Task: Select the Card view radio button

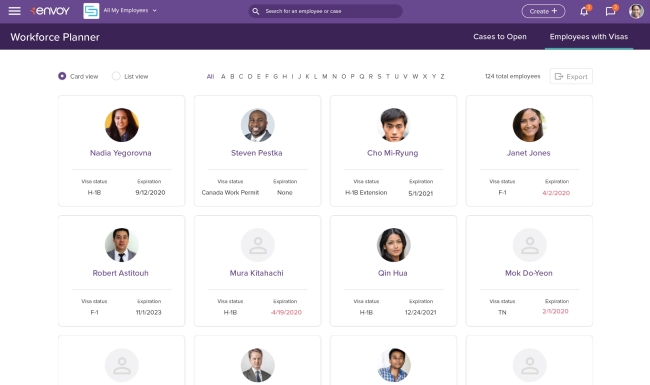Action: [62, 76]
